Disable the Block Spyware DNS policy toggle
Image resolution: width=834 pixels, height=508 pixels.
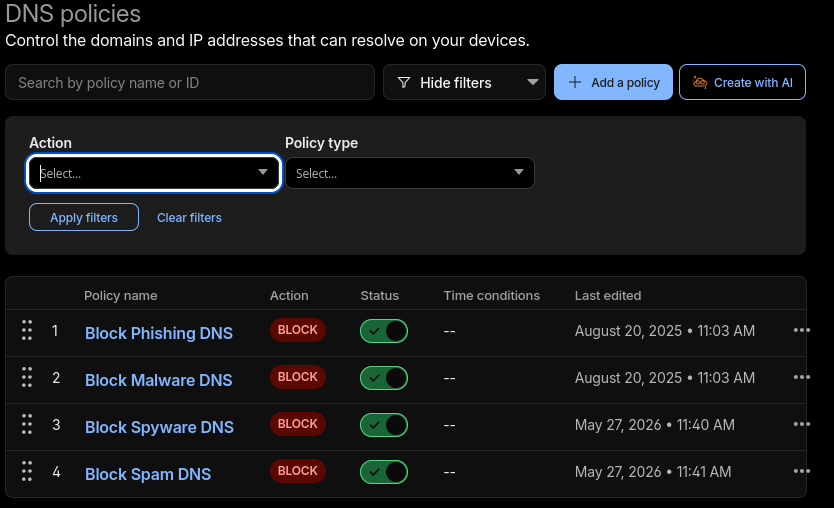tap(384, 425)
